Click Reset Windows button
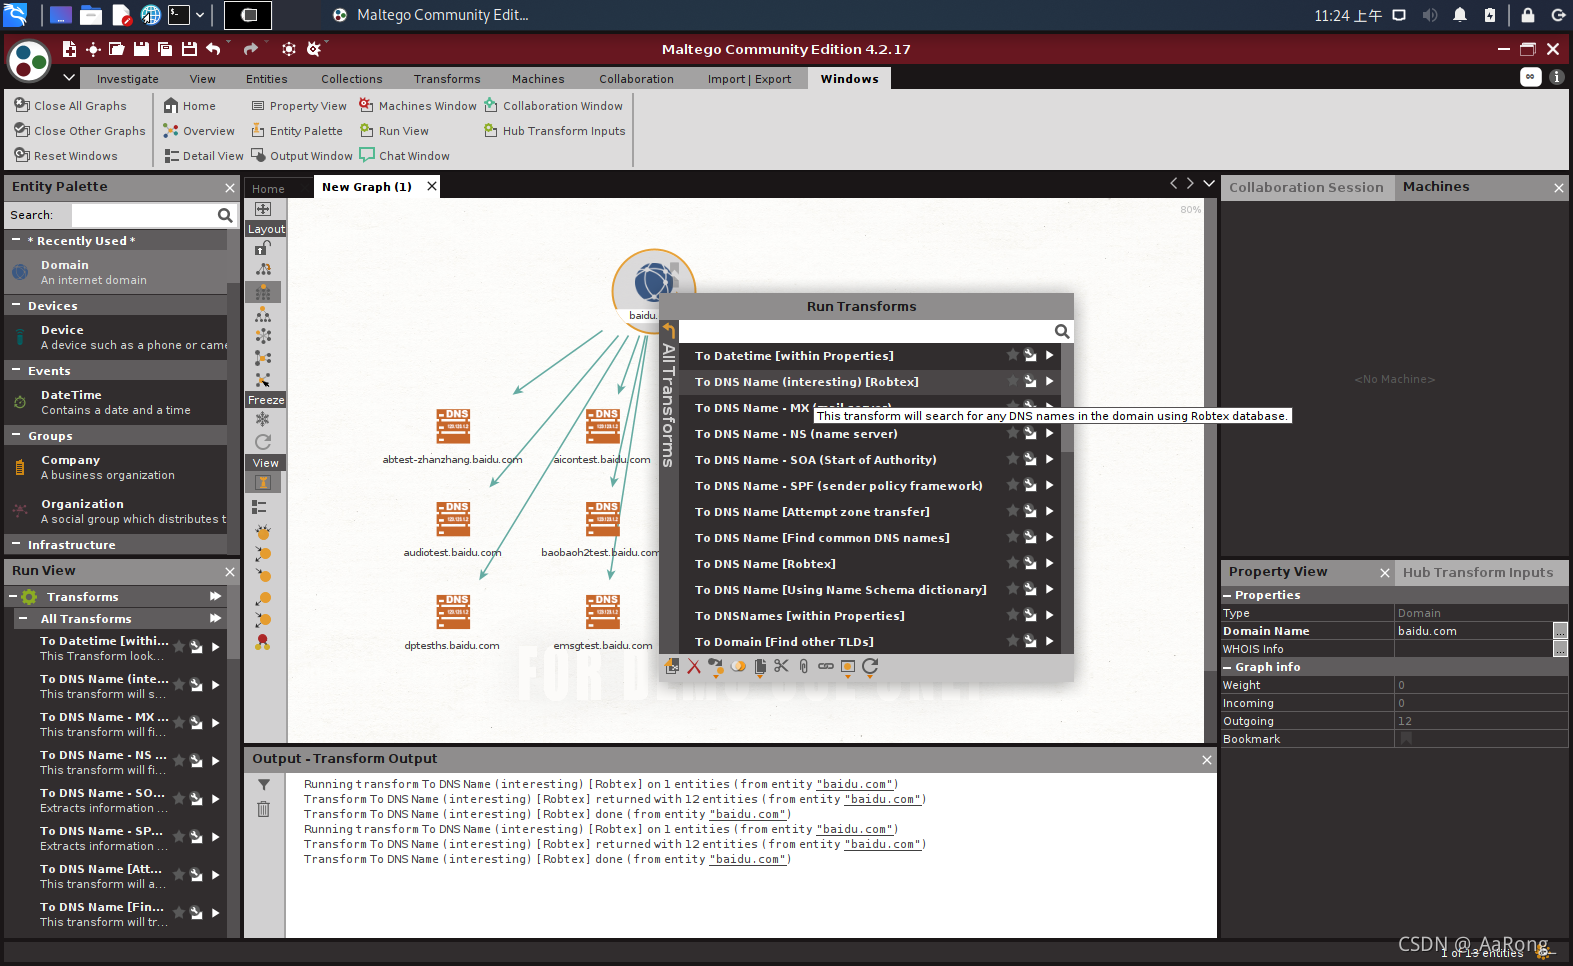The width and height of the screenshot is (1573, 966). pos(66,156)
